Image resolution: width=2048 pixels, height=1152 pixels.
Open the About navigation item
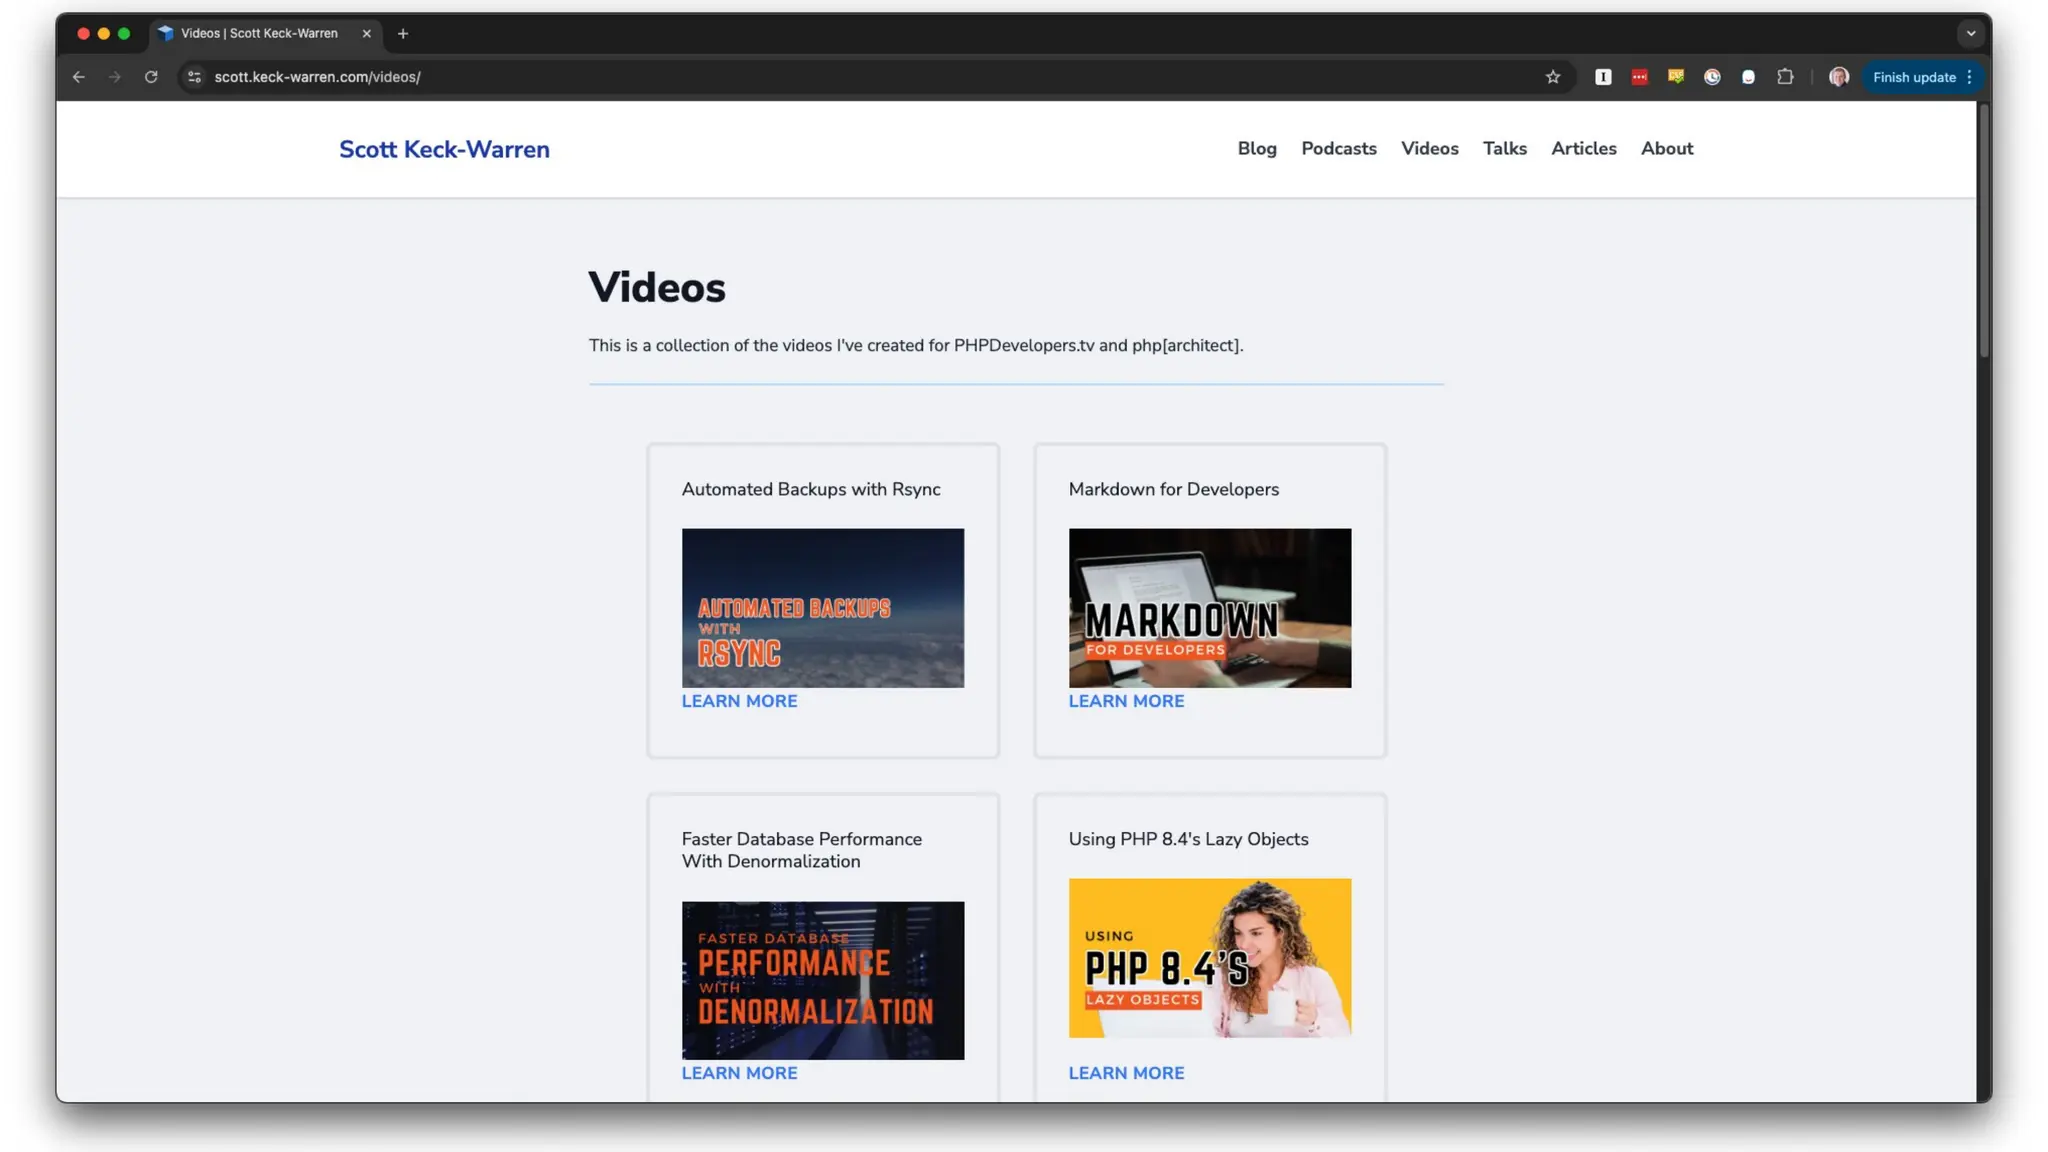(x=1667, y=148)
